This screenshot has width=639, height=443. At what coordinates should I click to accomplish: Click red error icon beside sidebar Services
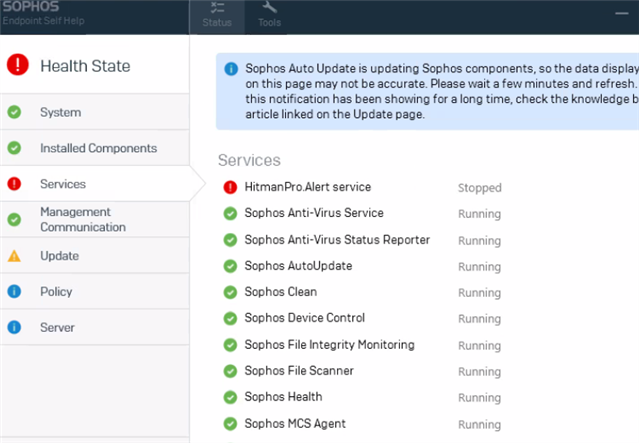(x=14, y=184)
